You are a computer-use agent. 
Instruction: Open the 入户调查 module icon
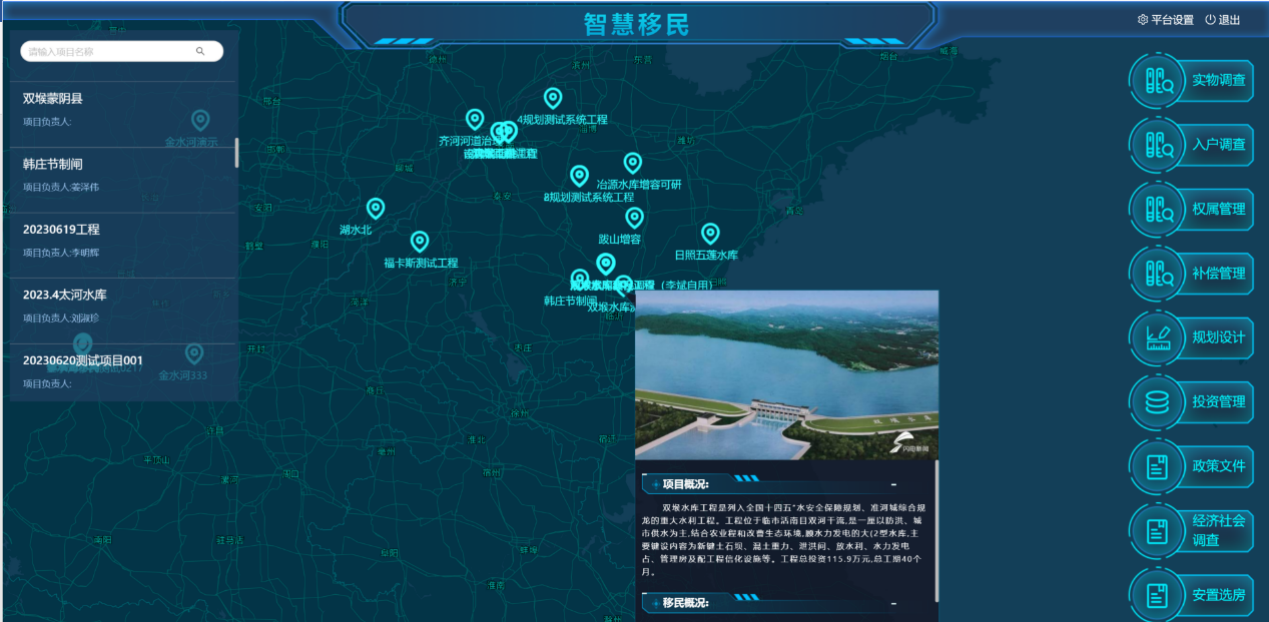[x=1159, y=145]
